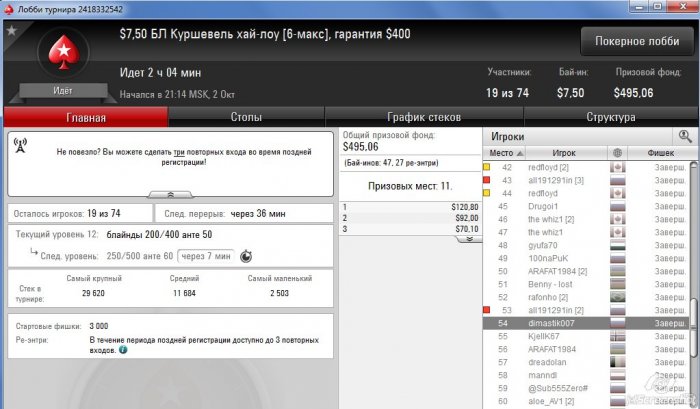Switch to the График стеков tab

point(424,117)
